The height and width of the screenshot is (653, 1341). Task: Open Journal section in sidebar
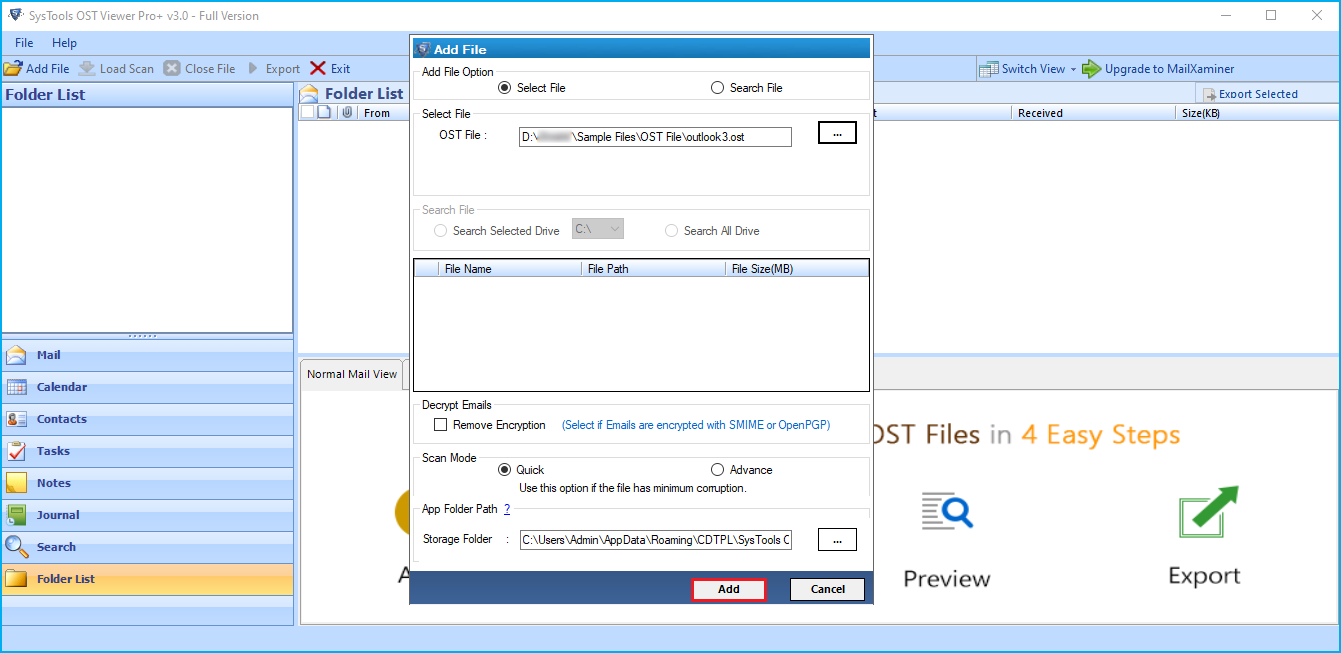147,515
